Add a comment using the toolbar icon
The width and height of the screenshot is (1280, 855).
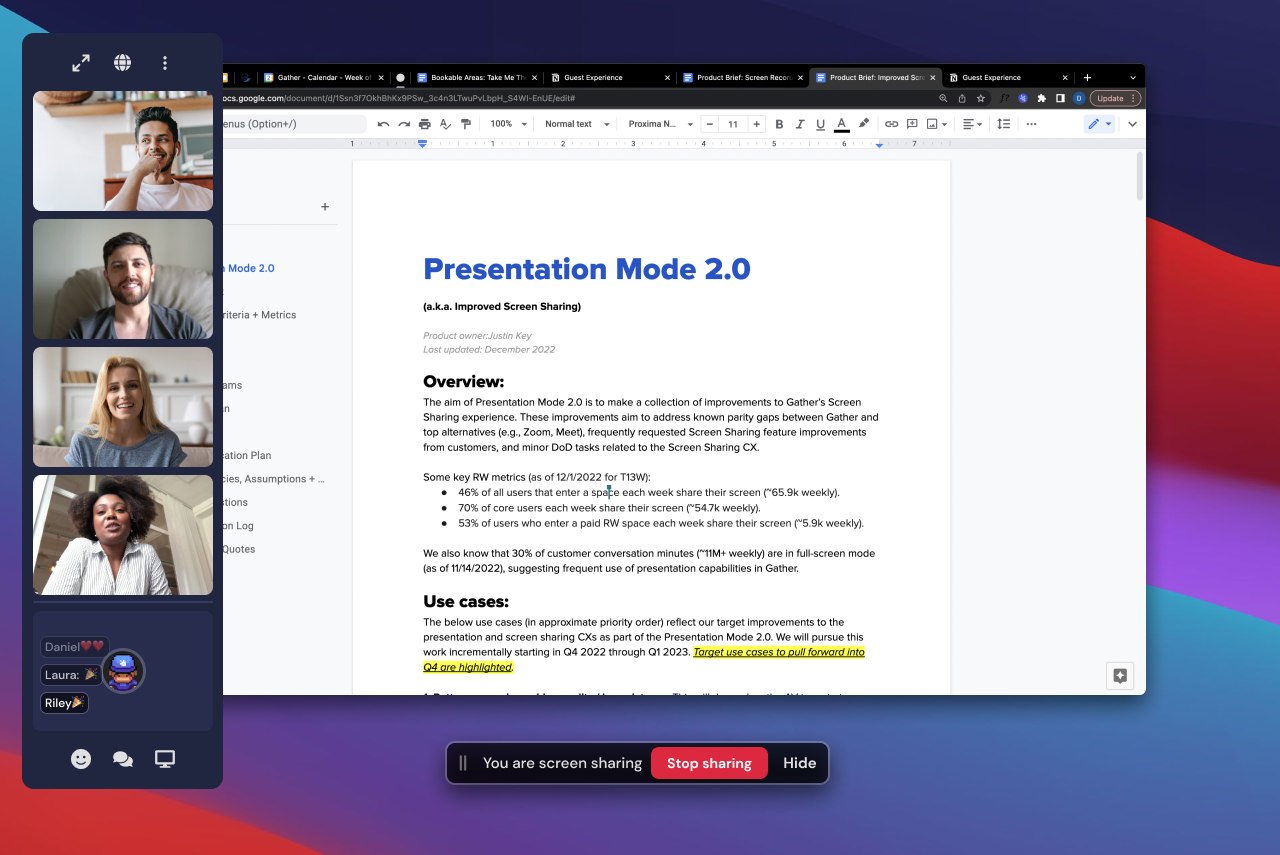912,123
